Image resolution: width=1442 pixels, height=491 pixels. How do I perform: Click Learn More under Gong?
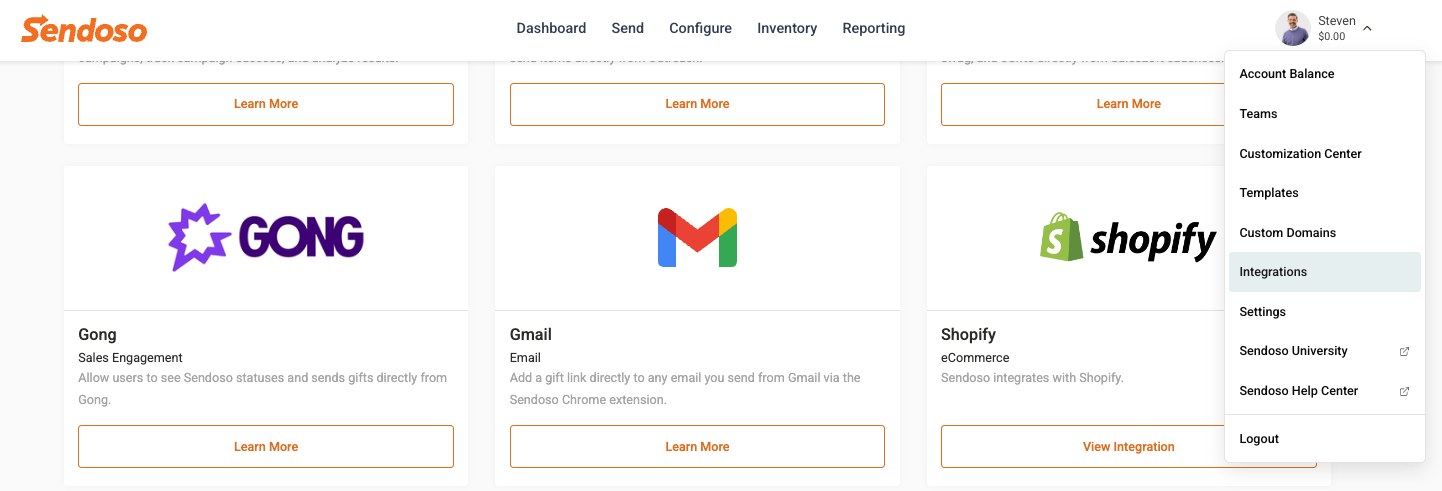click(266, 447)
